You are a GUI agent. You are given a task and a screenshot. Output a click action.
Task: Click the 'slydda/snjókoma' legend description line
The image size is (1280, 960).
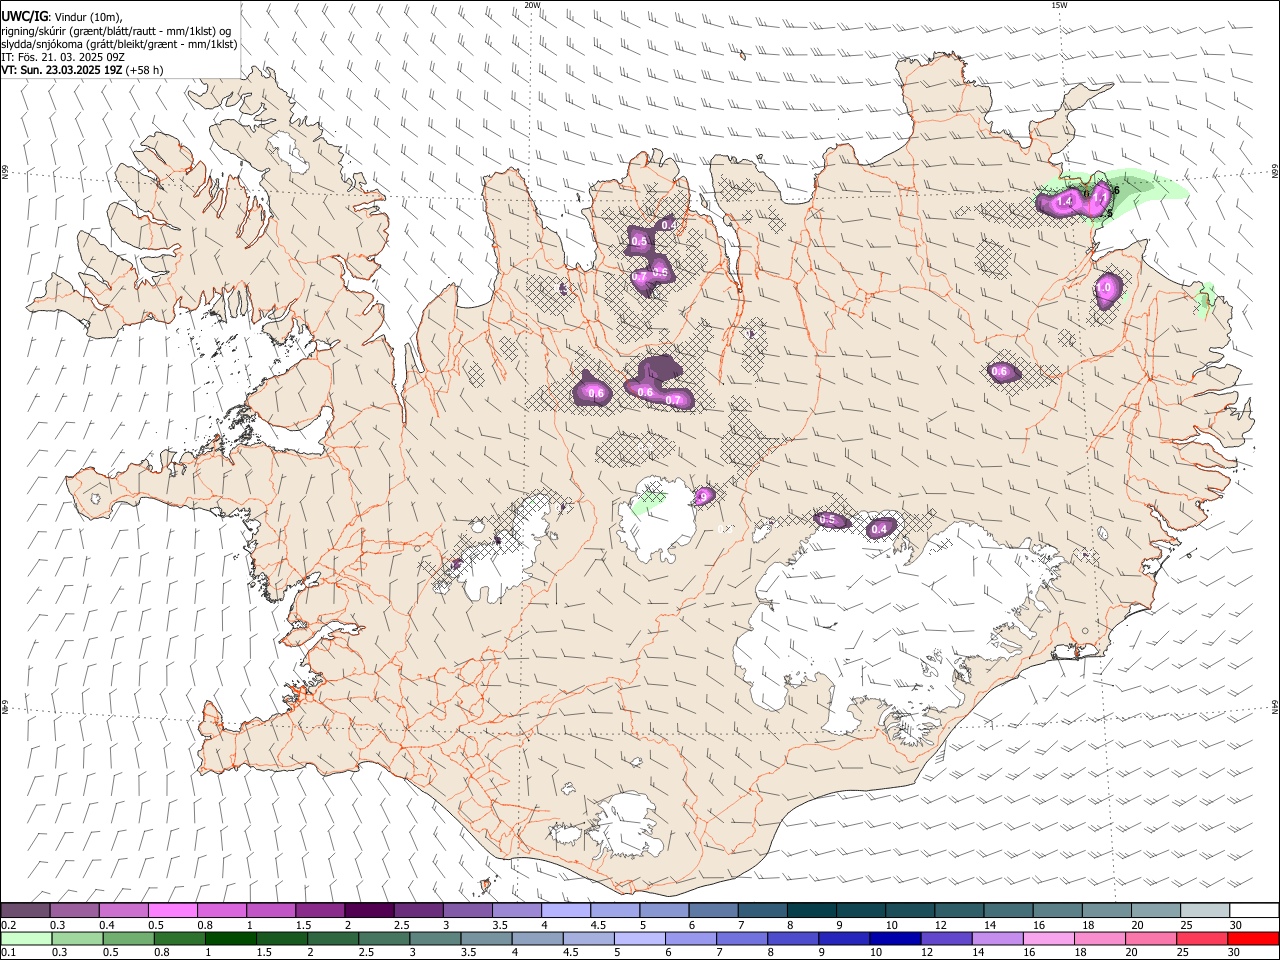(x=119, y=44)
